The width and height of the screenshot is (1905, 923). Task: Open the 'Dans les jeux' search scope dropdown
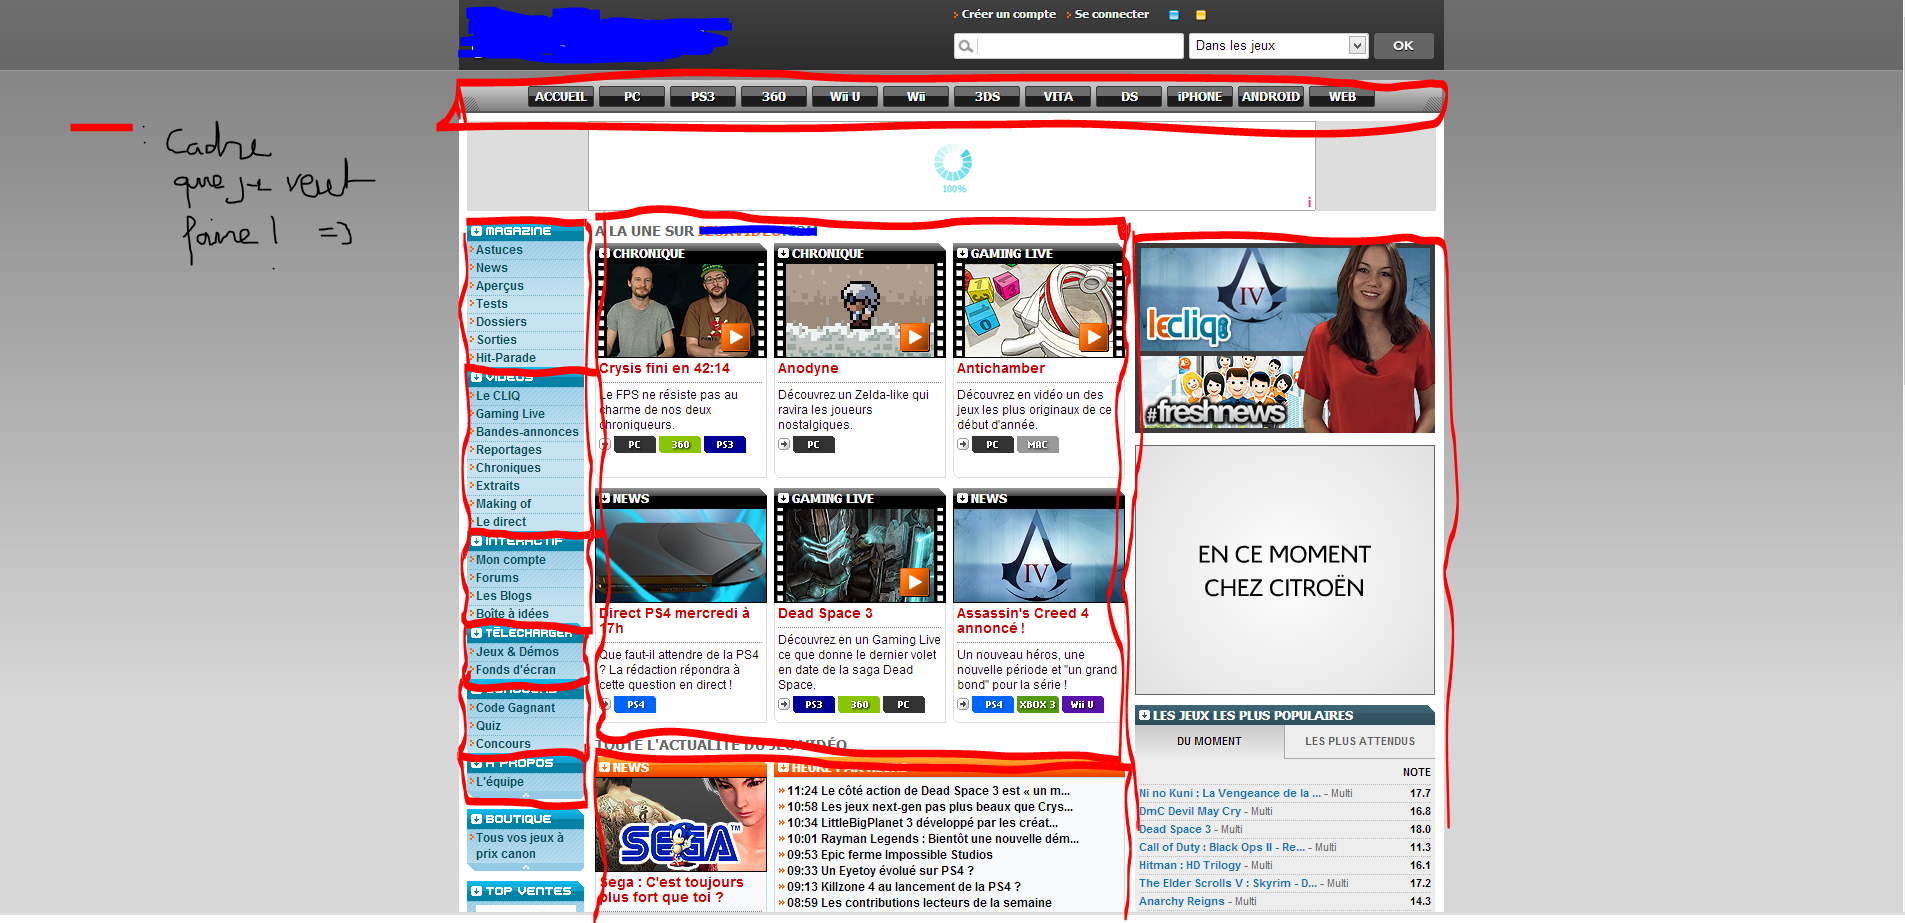tap(1277, 46)
